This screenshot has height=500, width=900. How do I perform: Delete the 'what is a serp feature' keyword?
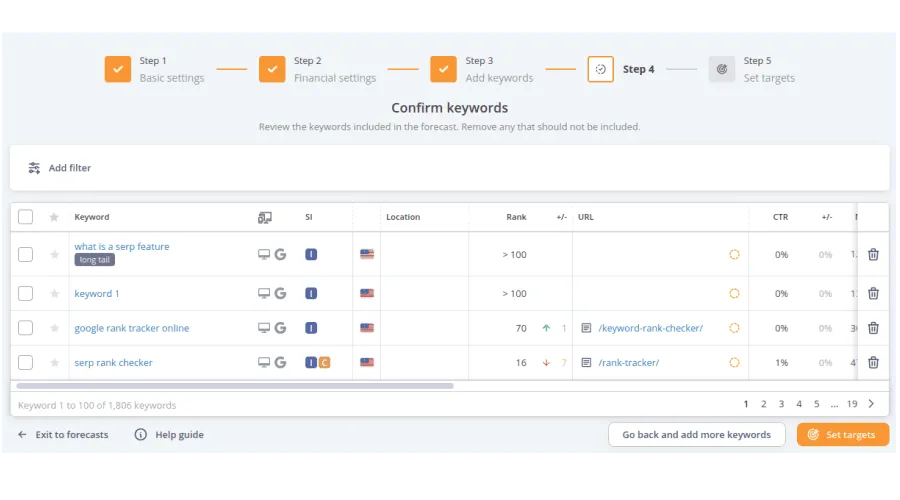[873, 255]
